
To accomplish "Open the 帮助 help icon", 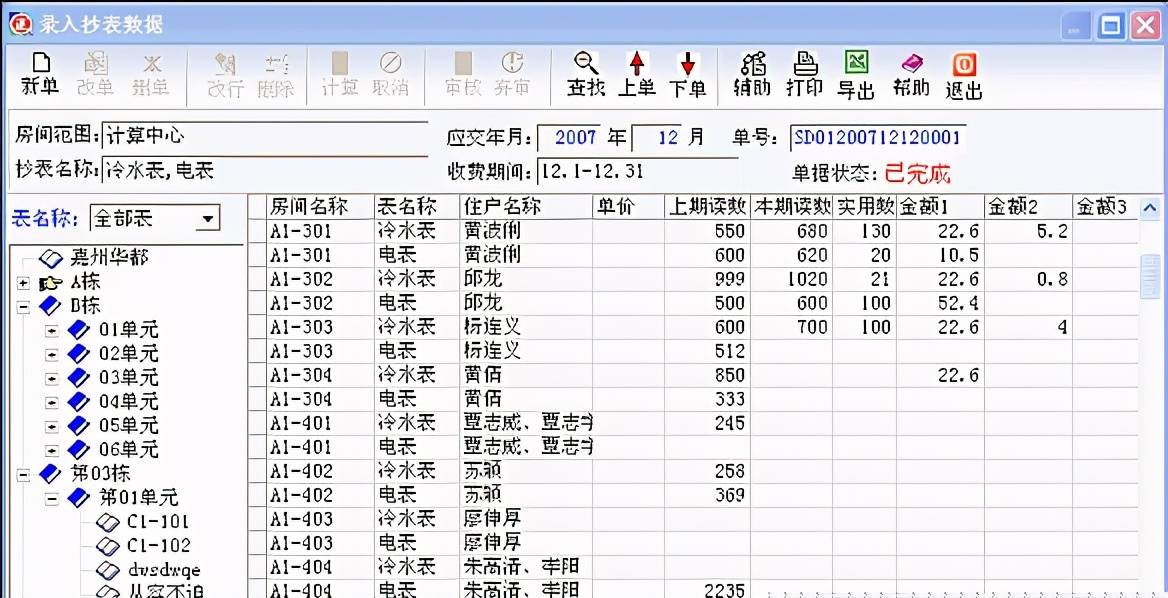I will point(911,75).
